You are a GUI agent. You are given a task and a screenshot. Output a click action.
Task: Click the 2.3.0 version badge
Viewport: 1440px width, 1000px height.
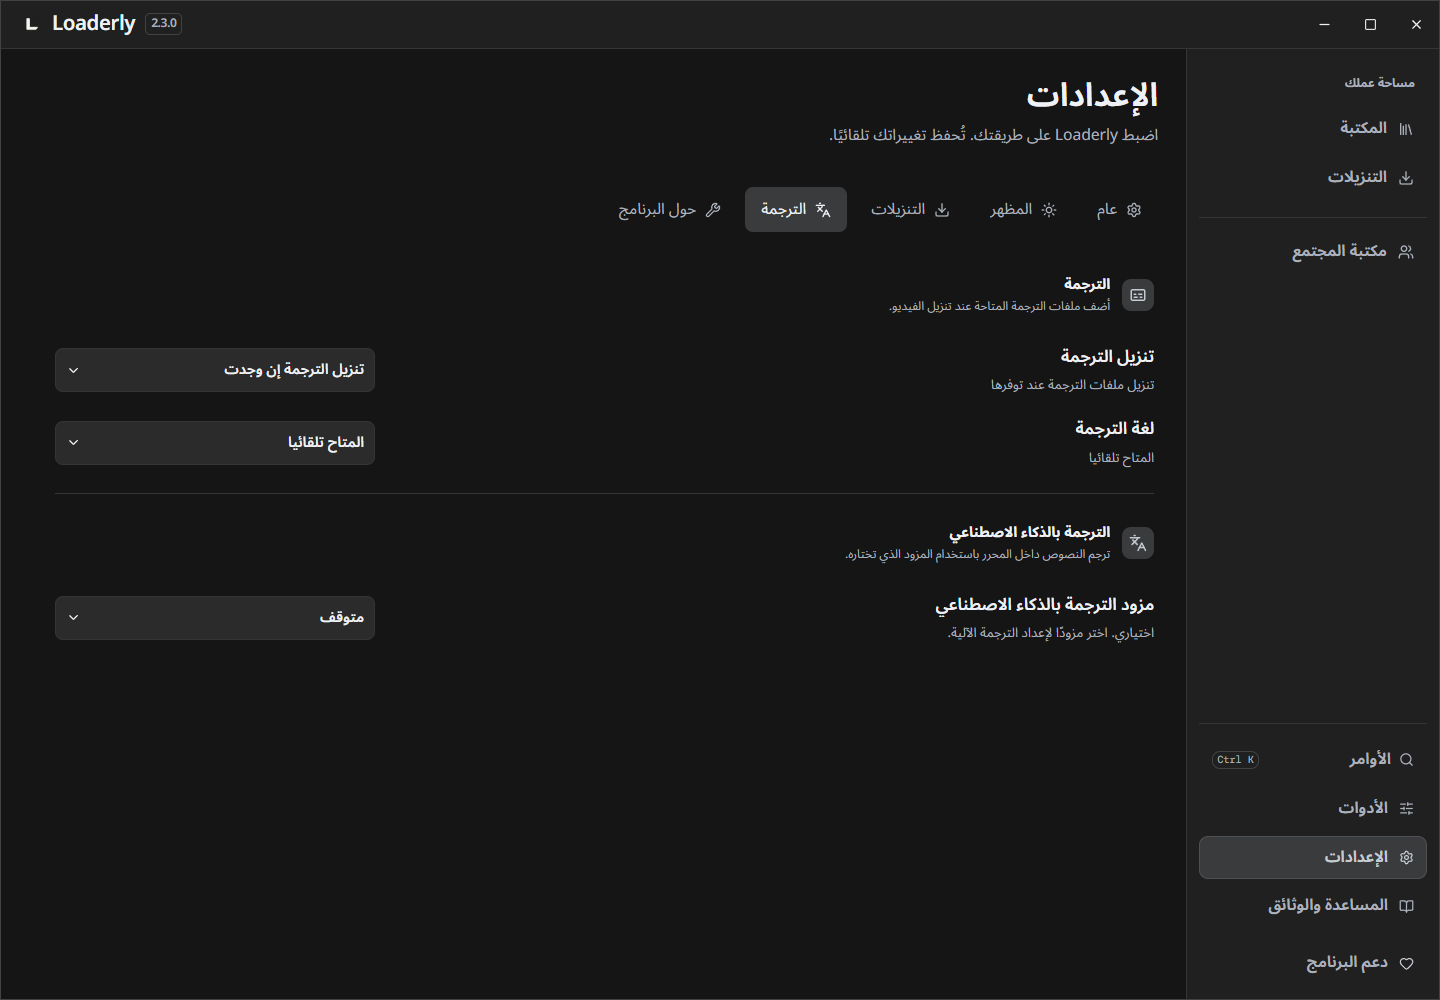pos(164,24)
